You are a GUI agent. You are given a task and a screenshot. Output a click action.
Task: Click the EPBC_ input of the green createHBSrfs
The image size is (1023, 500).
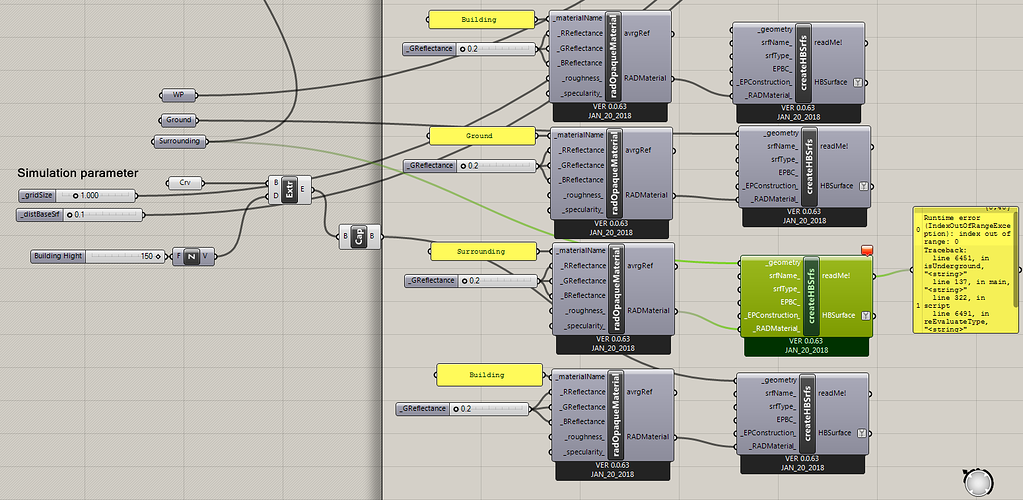(789, 302)
